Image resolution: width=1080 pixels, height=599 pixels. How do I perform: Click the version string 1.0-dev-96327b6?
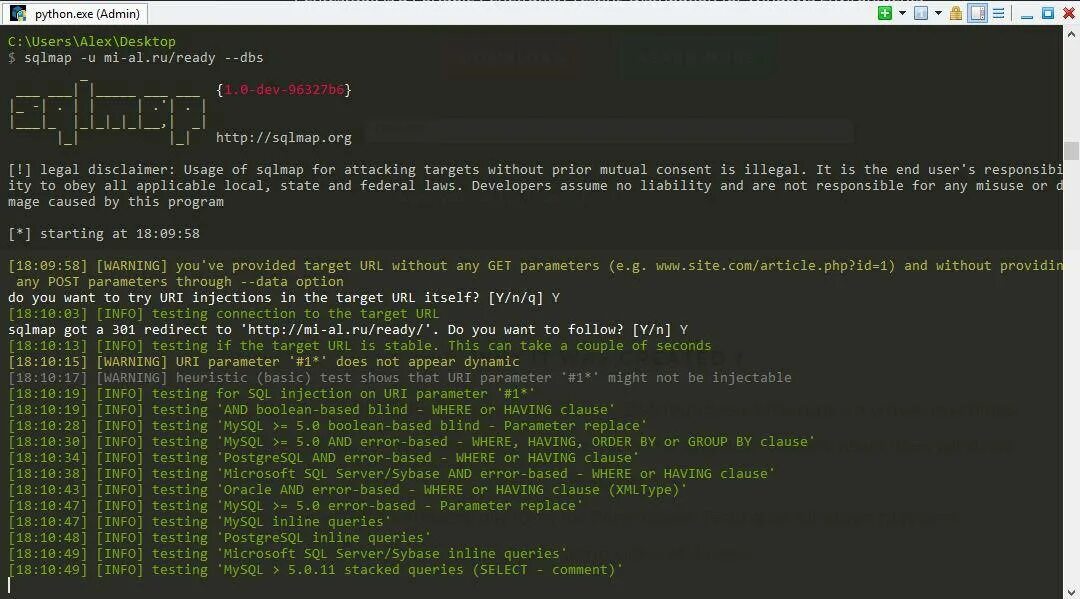point(284,90)
